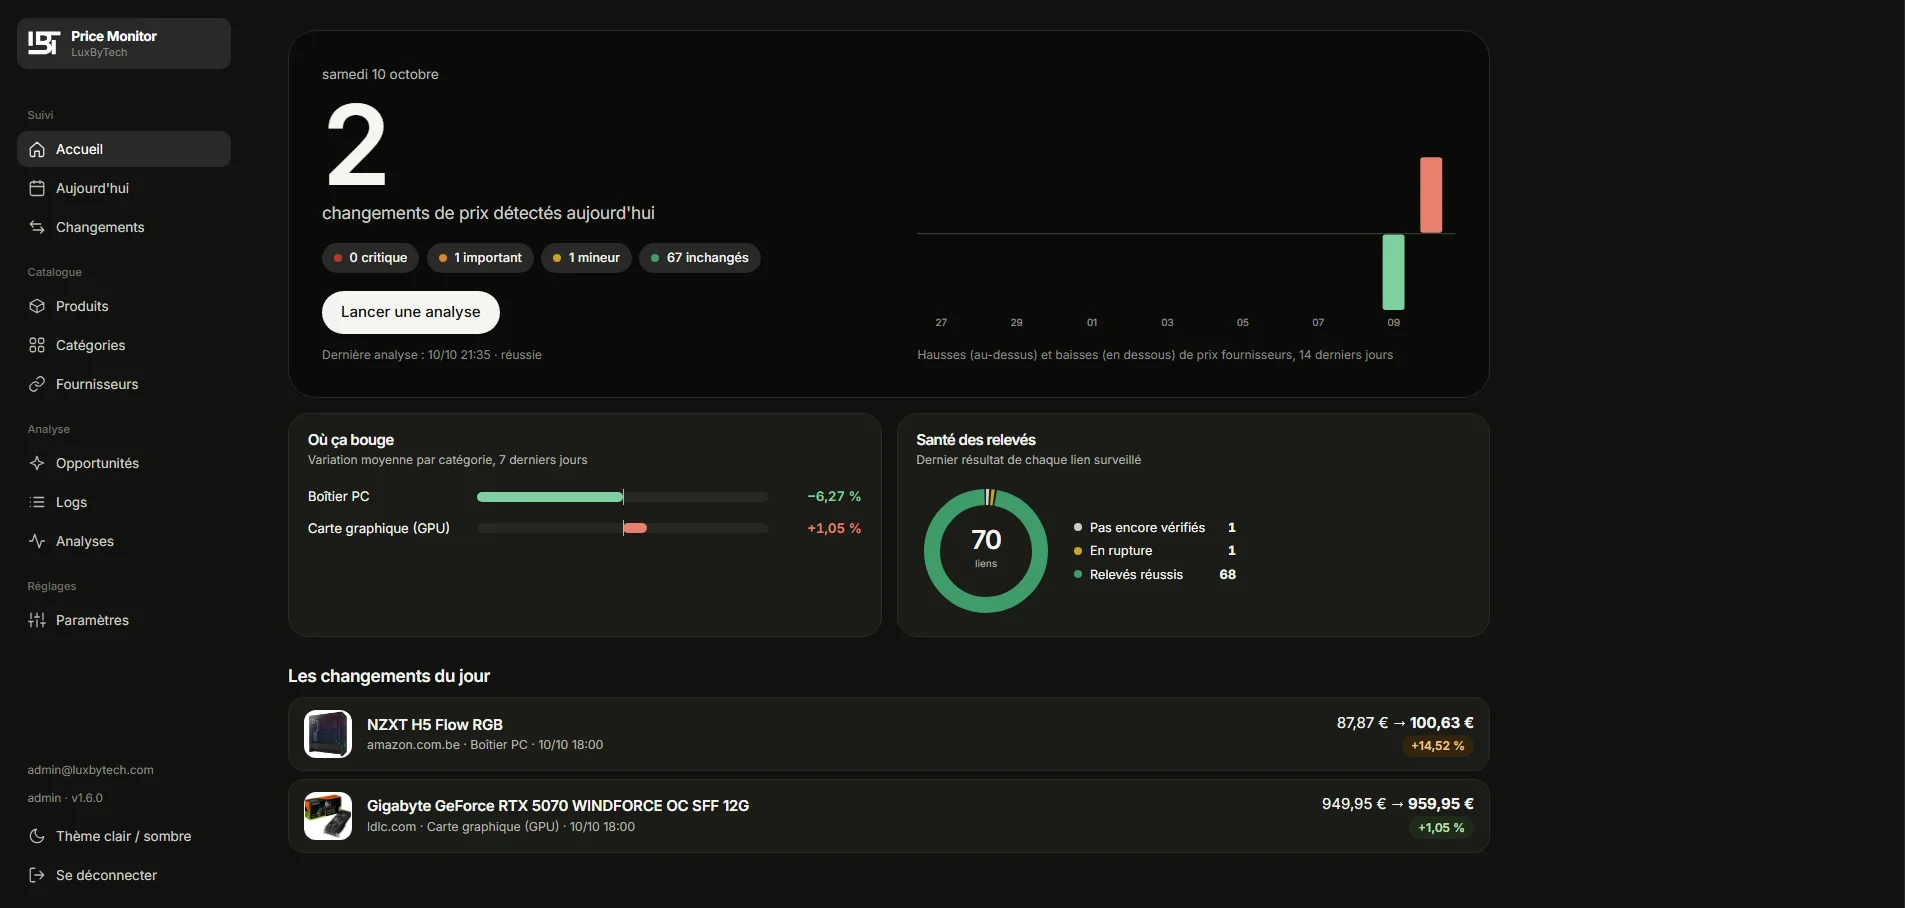Click Pas encore vérifiés legend entry
The height and width of the screenshot is (908, 1905).
pos(1155,527)
